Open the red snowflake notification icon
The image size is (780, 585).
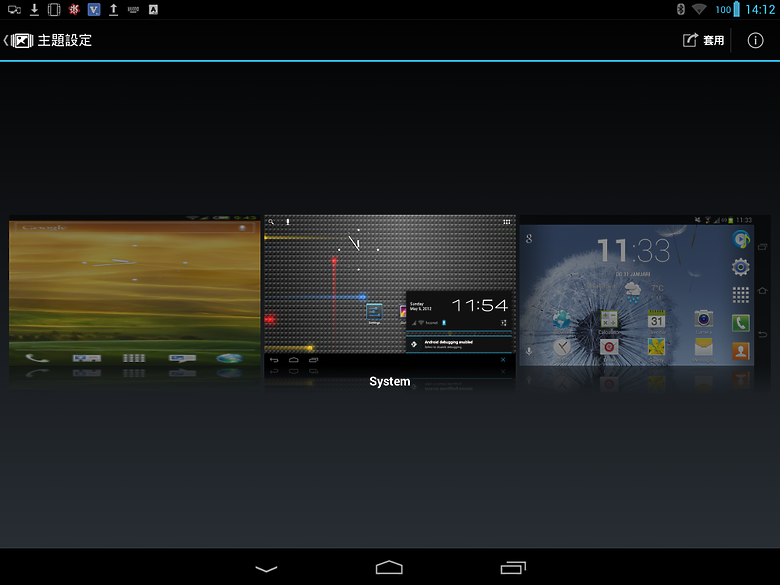point(74,9)
